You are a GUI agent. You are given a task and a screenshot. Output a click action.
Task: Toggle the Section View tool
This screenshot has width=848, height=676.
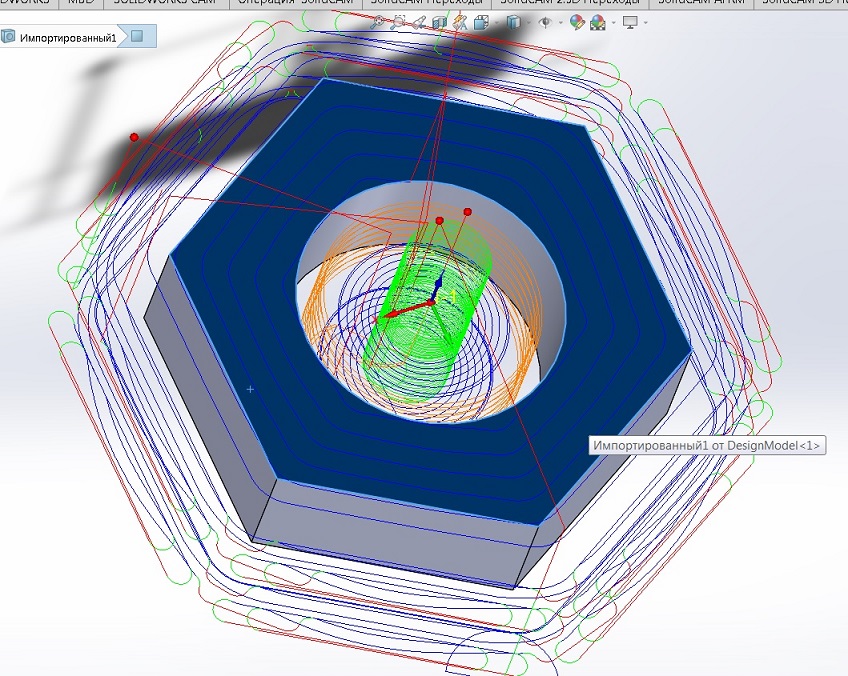440,22
